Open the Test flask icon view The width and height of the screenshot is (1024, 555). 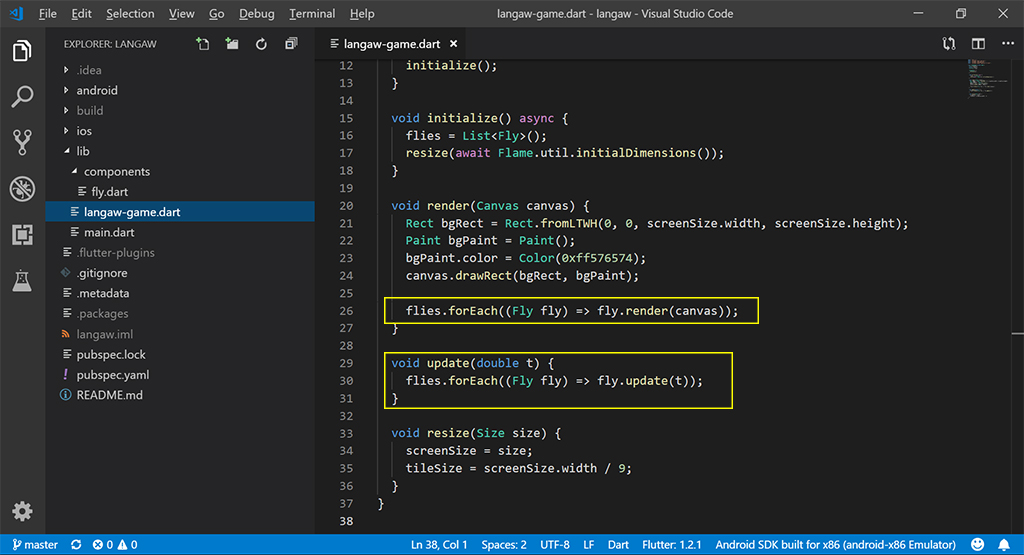[22, 281]
